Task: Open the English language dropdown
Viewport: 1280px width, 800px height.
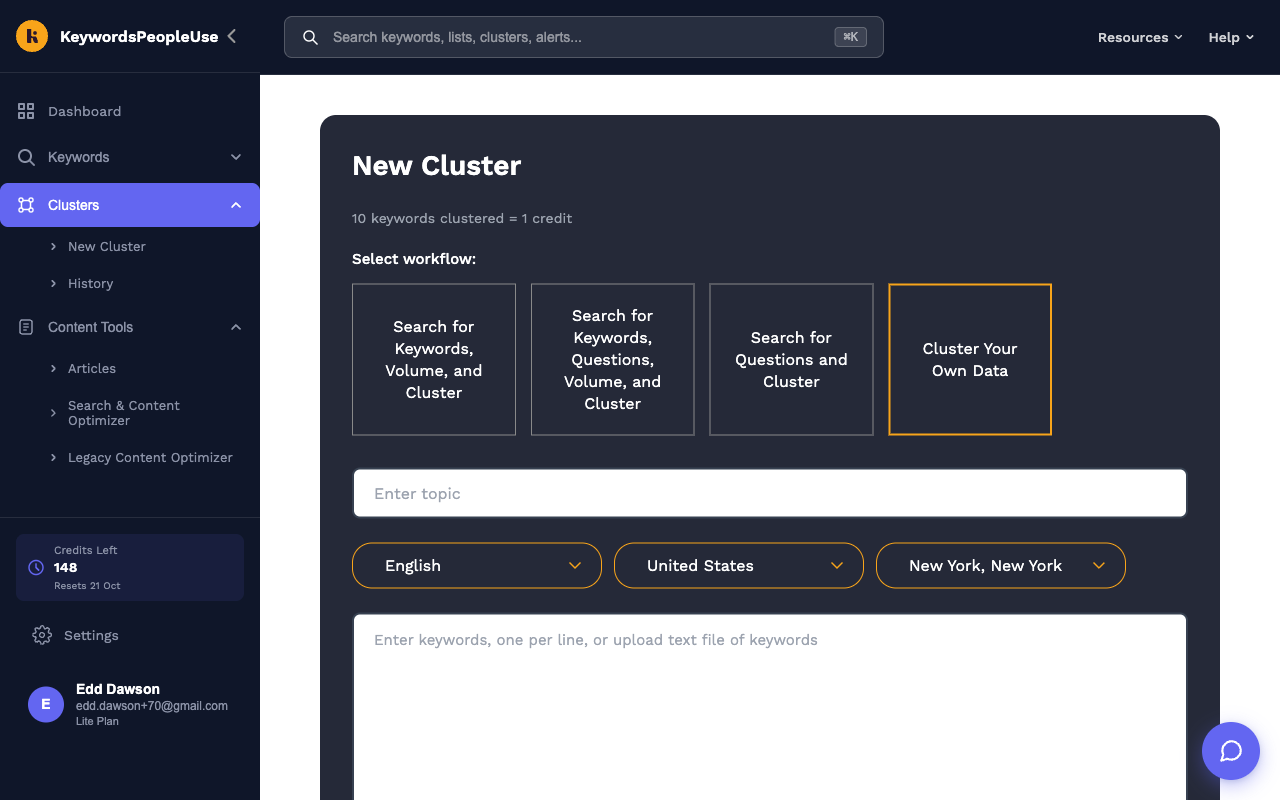Action: click(x=477, y=565)
